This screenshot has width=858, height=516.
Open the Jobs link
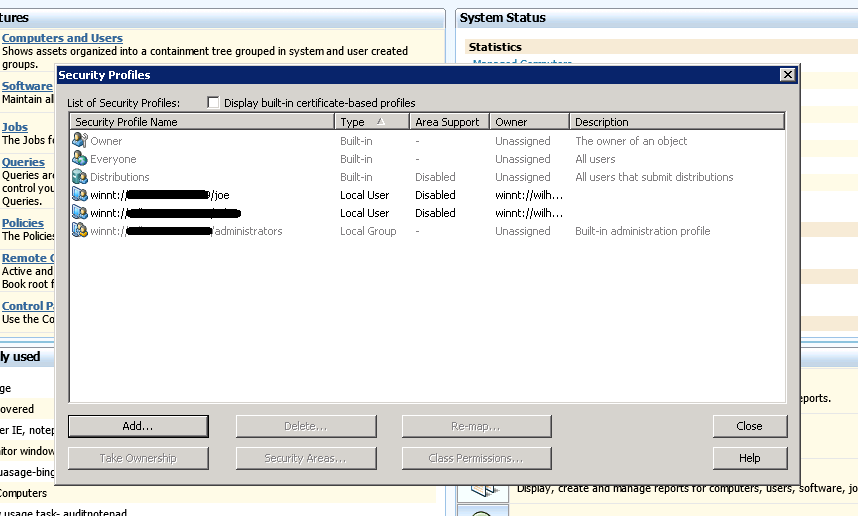pos(15,127)
